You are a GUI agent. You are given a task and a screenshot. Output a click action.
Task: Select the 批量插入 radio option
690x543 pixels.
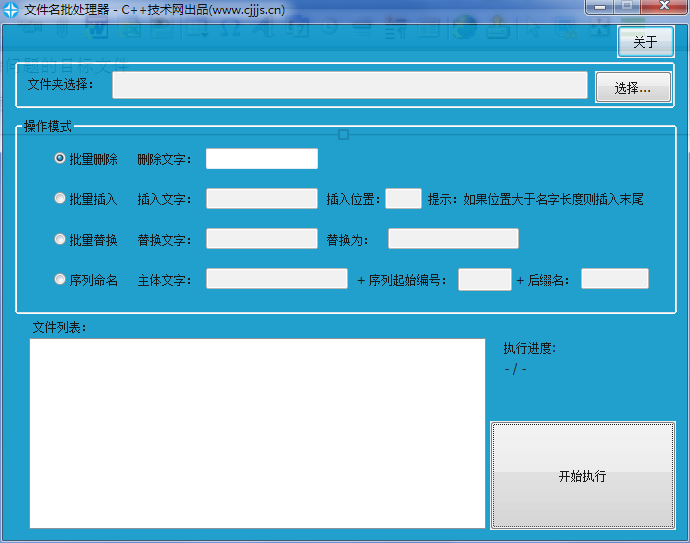86,199
